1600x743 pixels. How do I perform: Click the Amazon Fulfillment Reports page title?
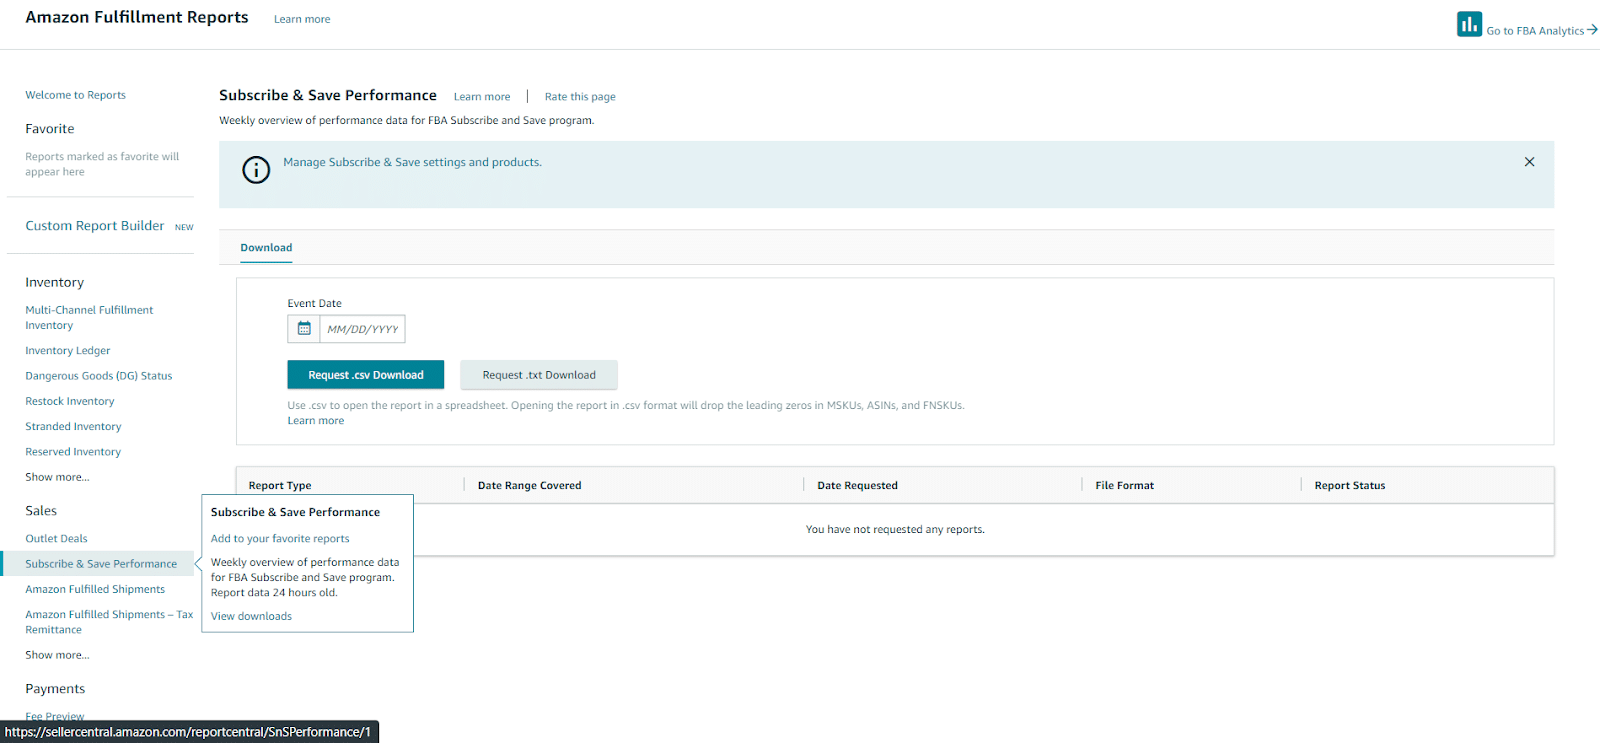coord(137,17)
